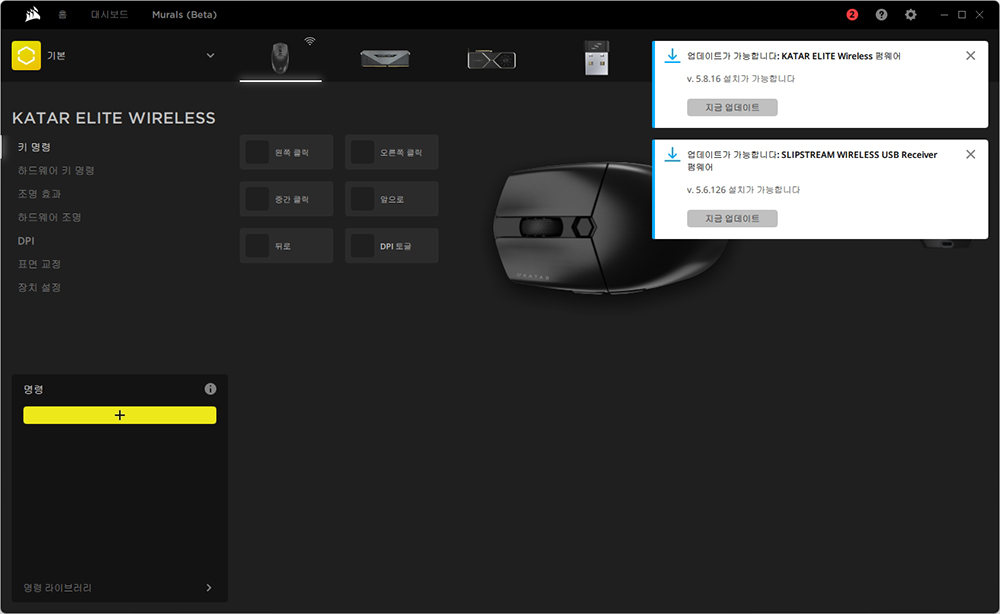
Task: Select the graphics card device icon
Action: pos(492,59)
